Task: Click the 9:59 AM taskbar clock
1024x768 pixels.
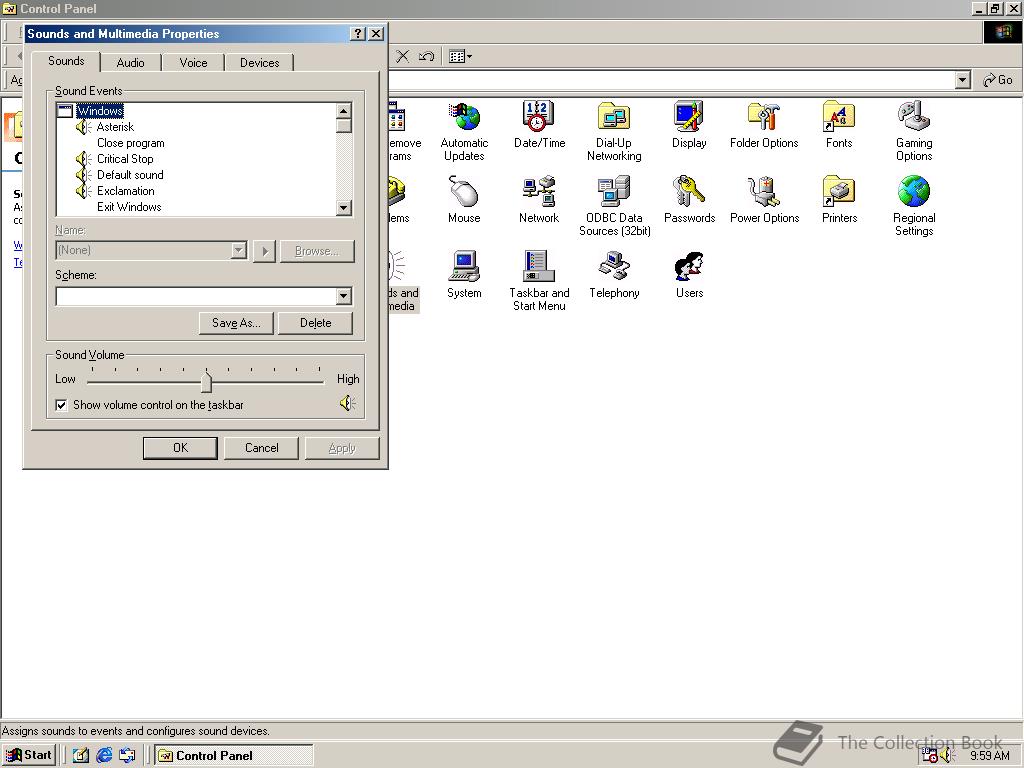Action: [x=989, y=756]
